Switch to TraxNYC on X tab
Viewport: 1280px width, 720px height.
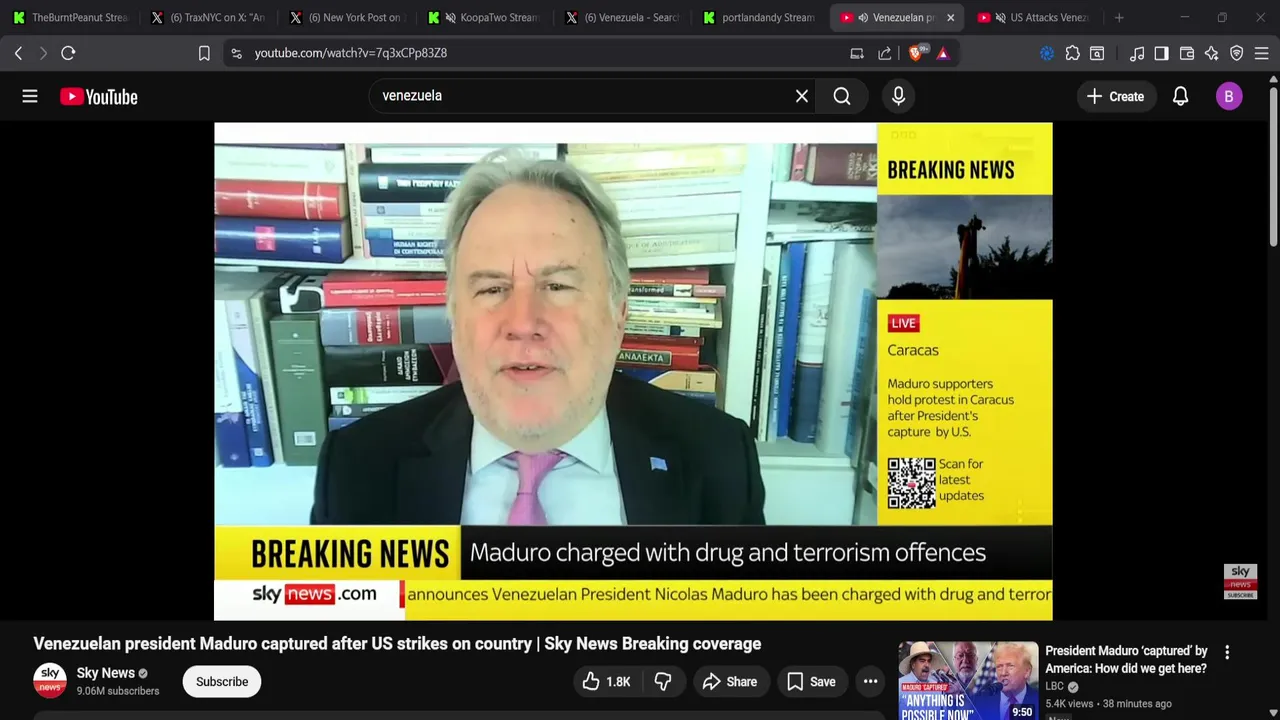(208, 18)
